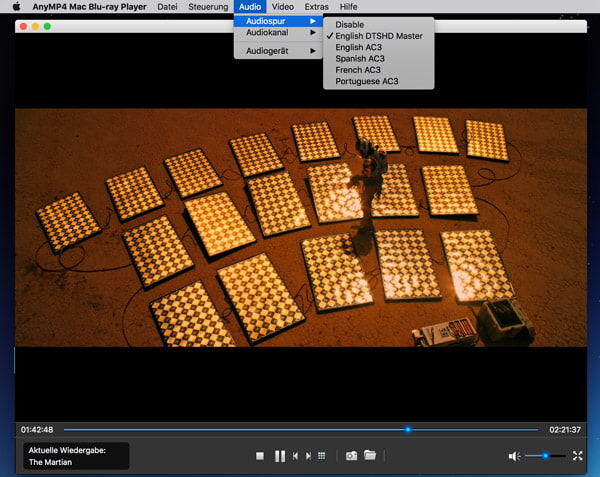Minimize the player with yellow button
This screenshot has width=600, height=477.
click(x=35, y=26)
